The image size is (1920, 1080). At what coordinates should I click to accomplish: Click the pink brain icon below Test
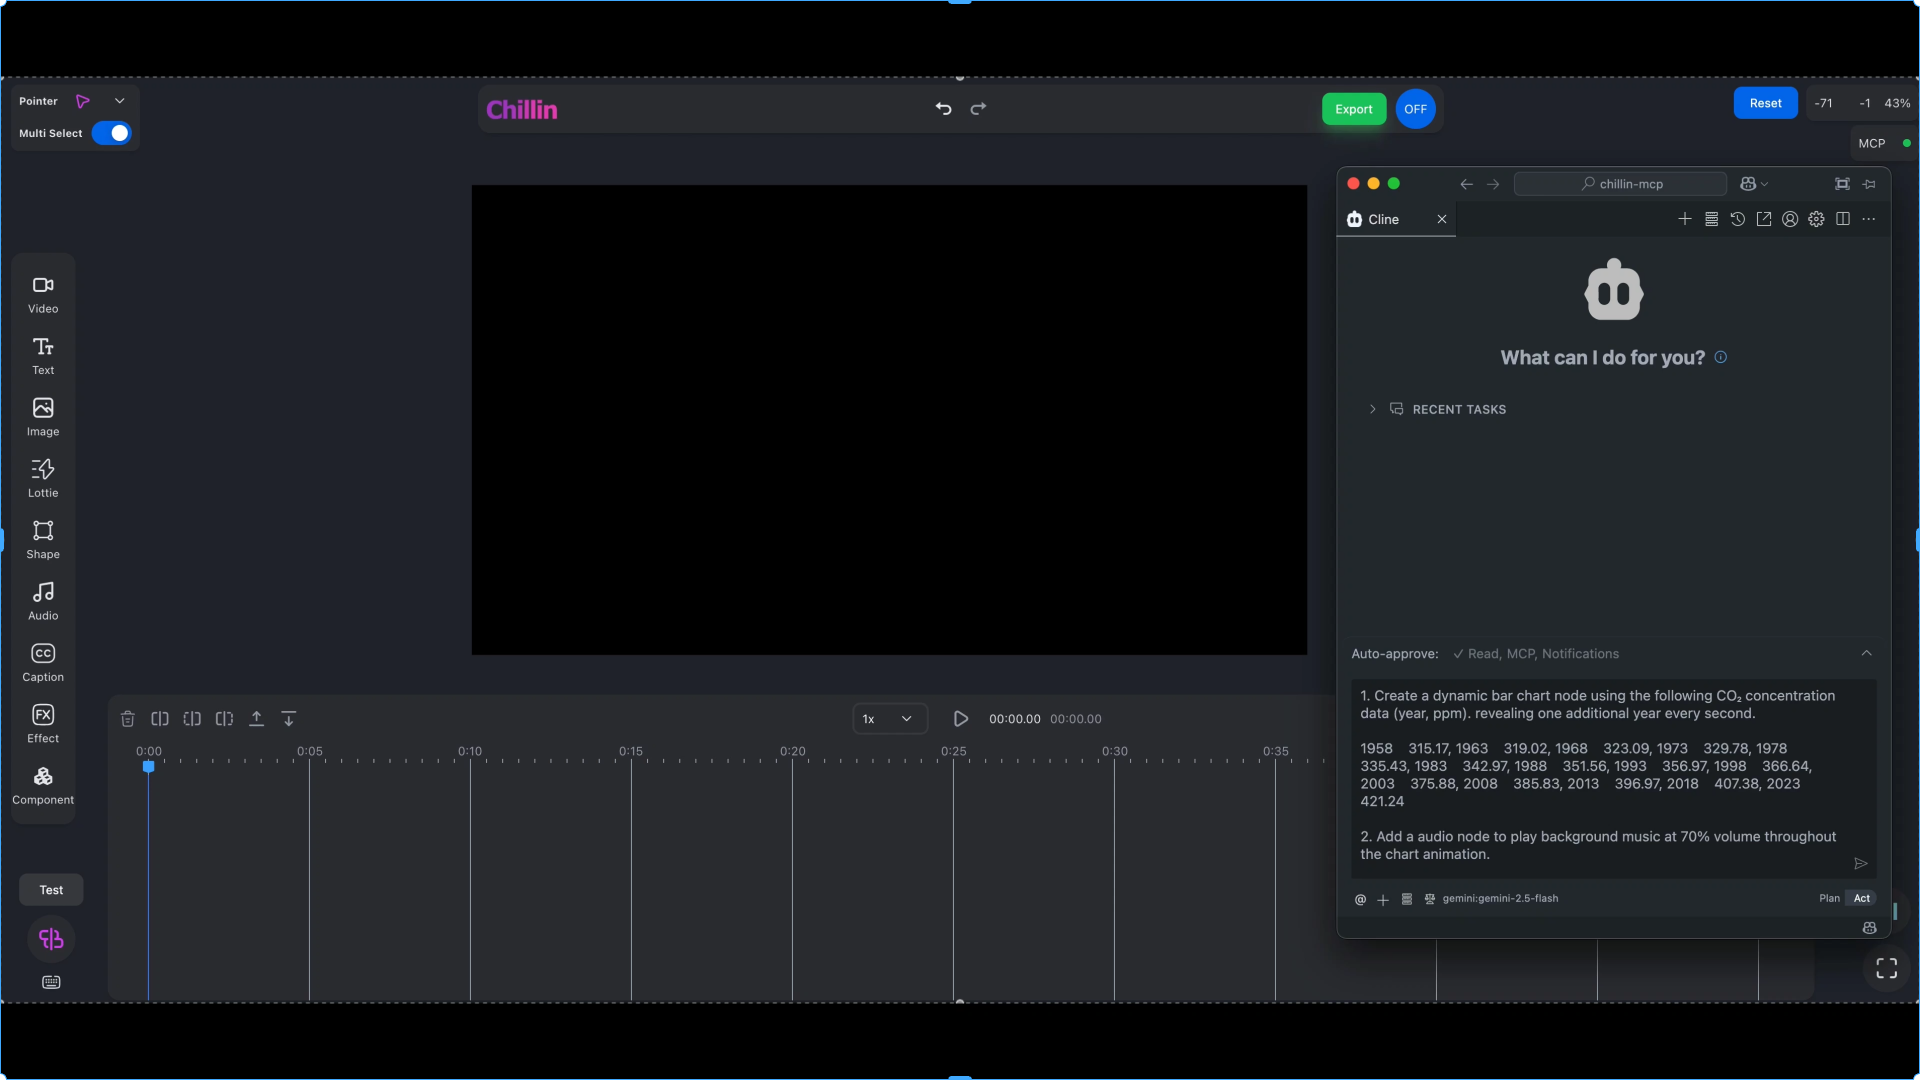coord(51,939)
